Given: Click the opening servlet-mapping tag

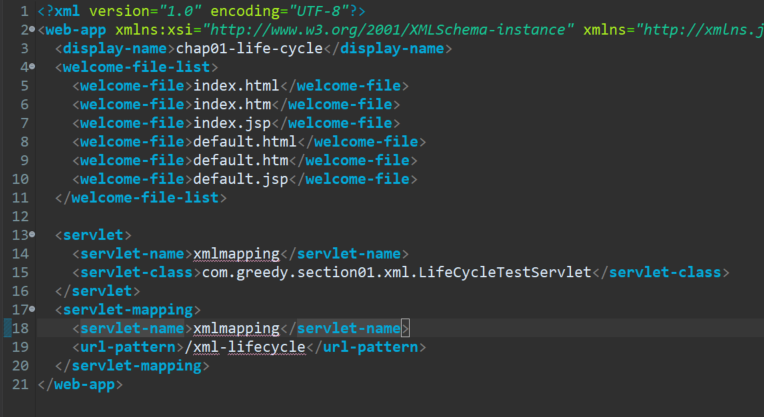Looking at the screenshot, I should [128, 310].
